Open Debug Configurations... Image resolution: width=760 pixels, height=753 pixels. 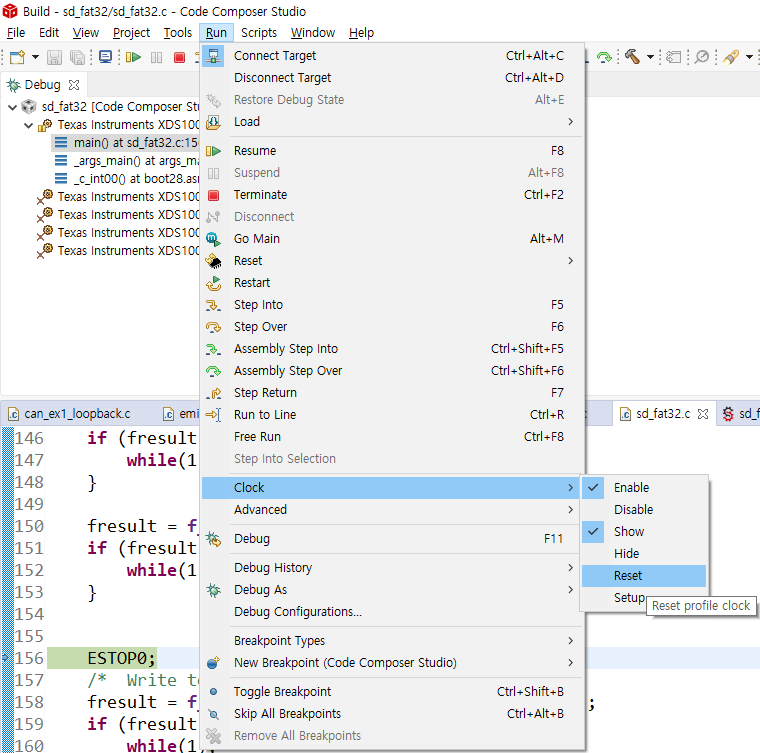(x=391, y=612)
